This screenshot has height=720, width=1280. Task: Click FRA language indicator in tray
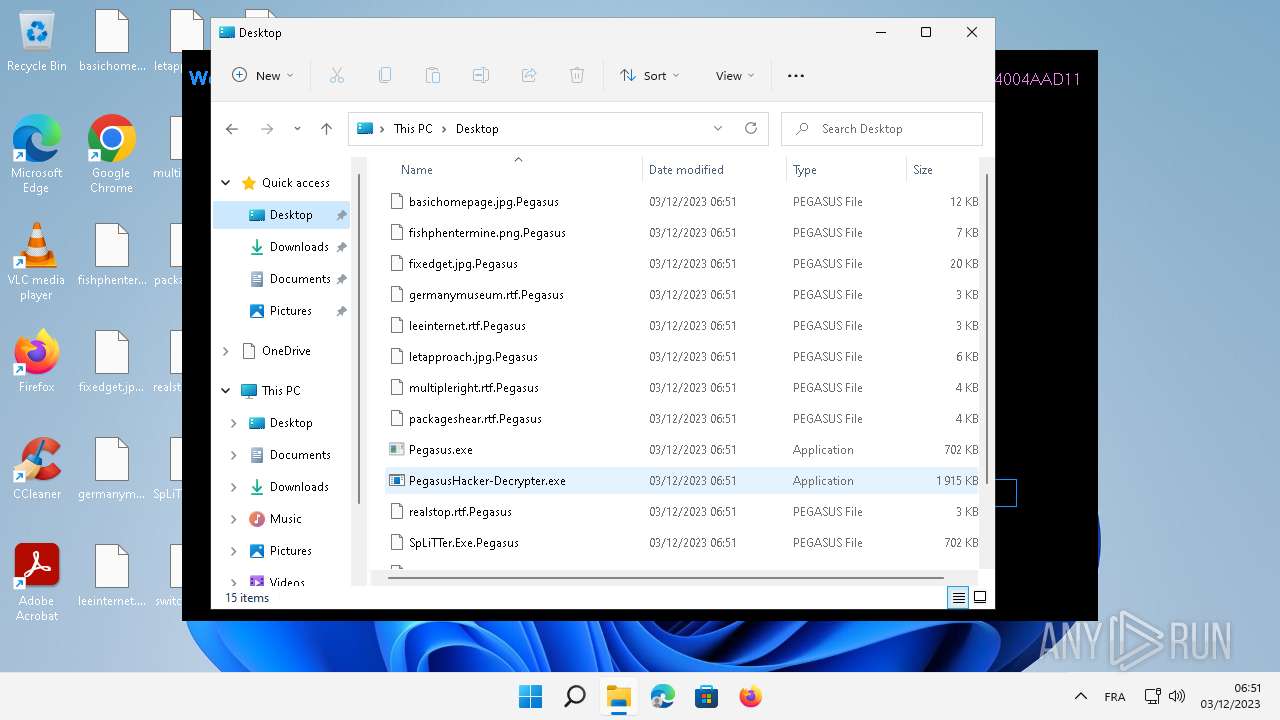point(1114,697)
